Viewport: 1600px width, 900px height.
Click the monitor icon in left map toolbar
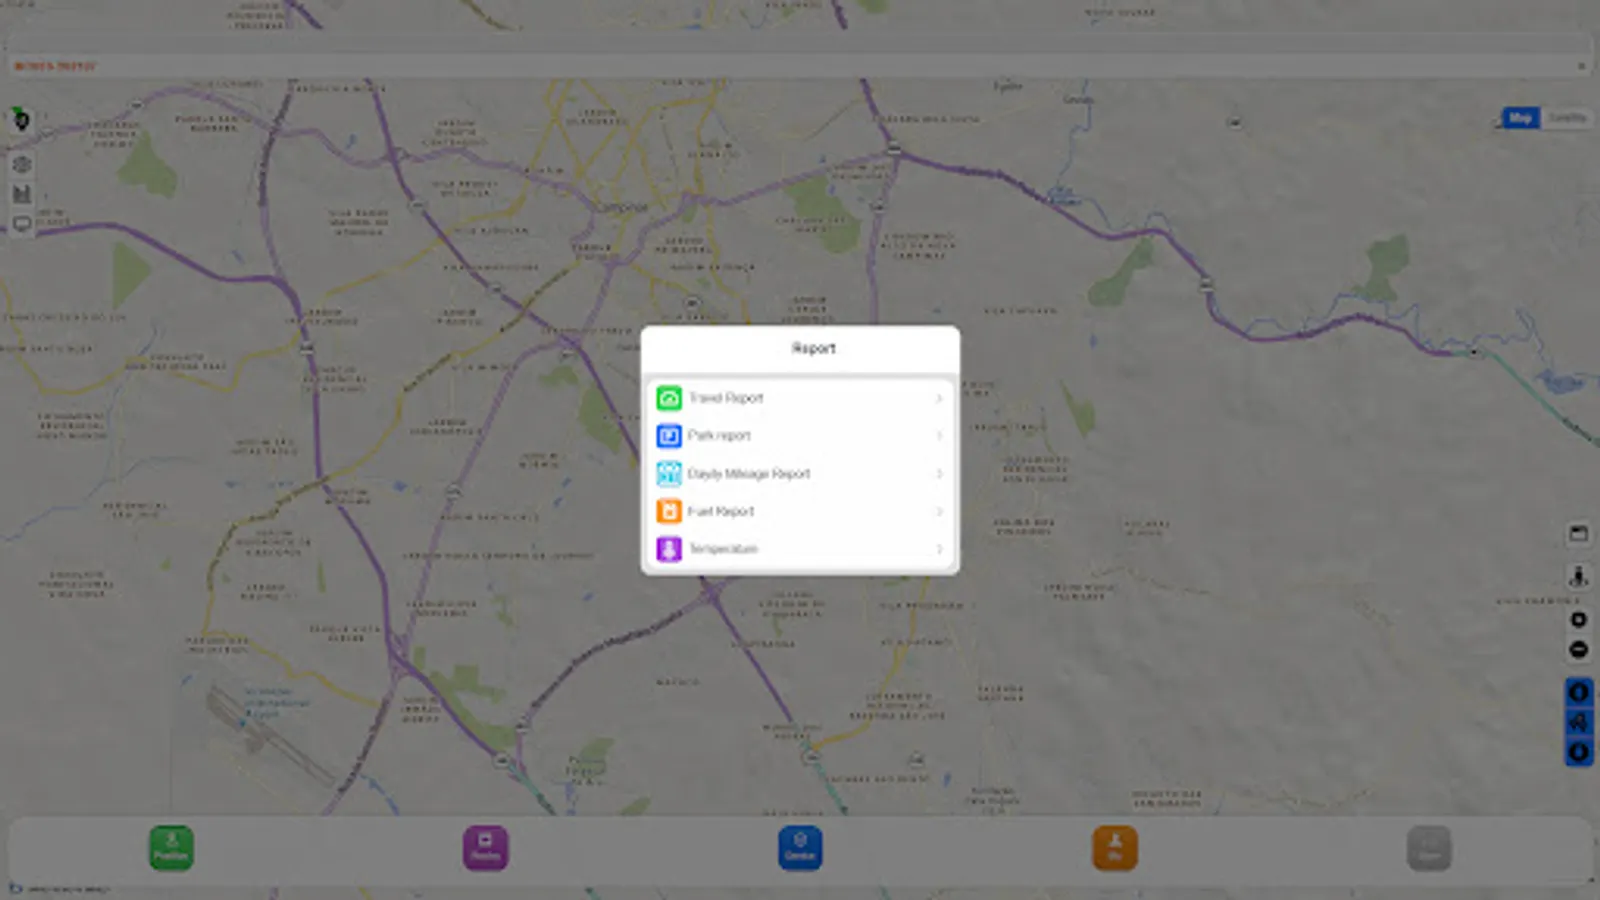[x=22, y=224]
